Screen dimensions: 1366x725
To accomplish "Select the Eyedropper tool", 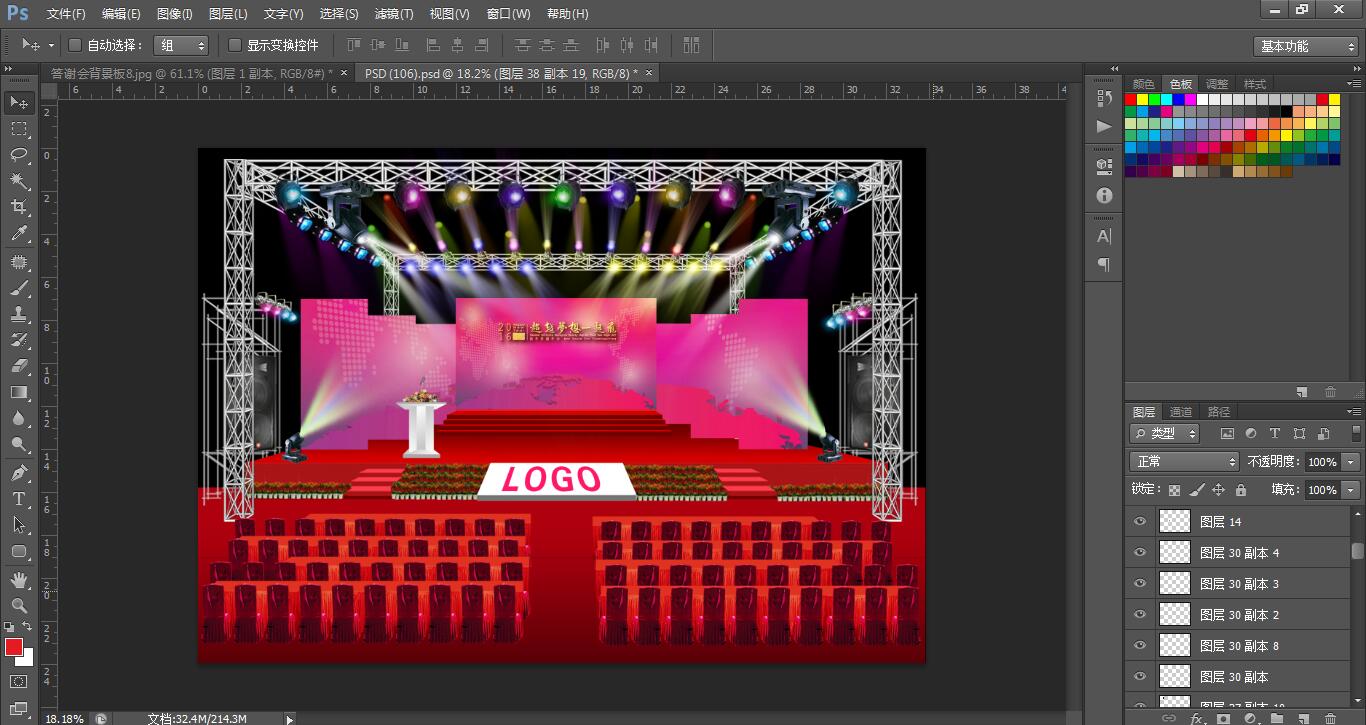I will 19,234.
